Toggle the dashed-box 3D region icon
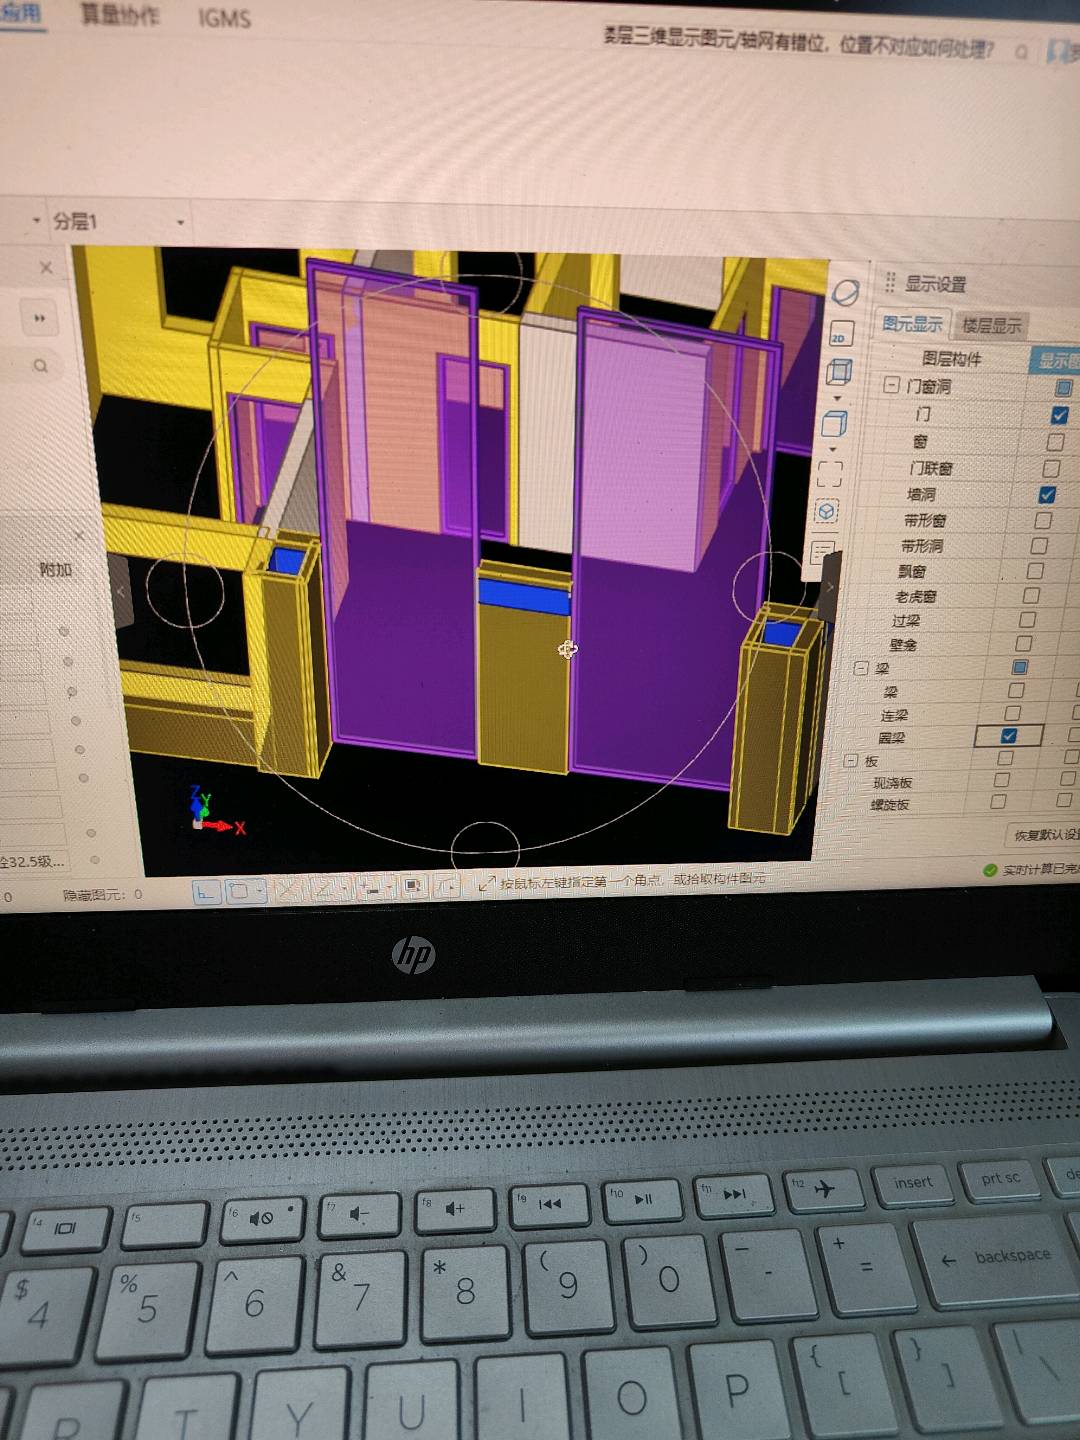1080x1440 pixels. pos(827,512)
